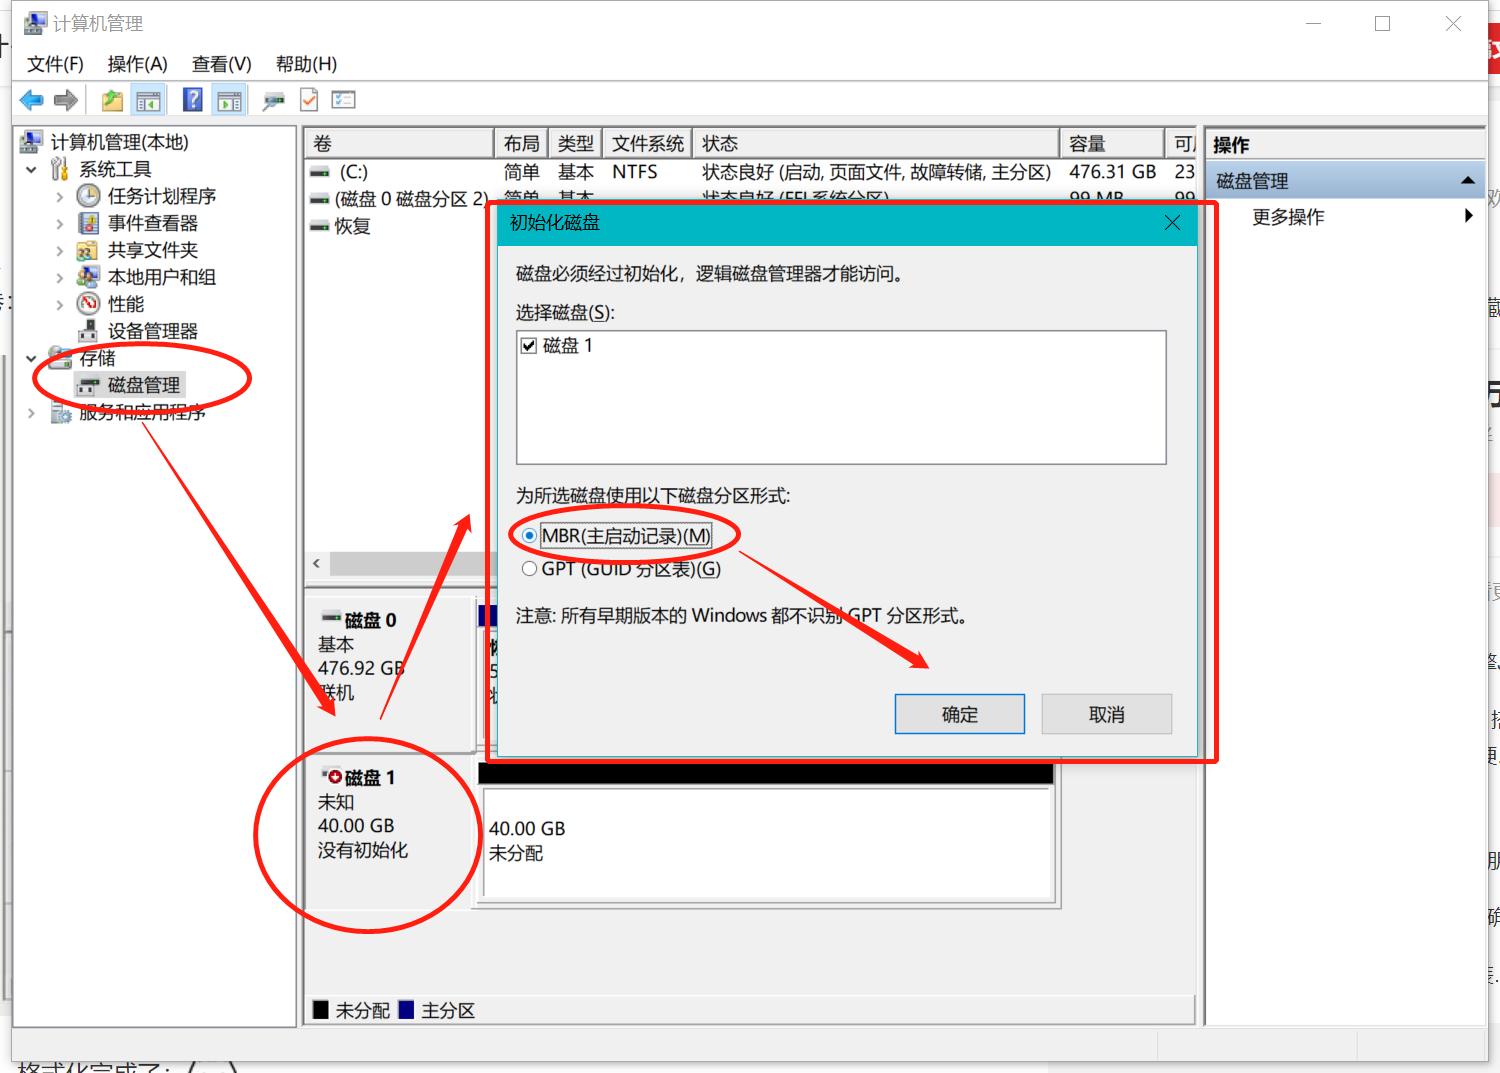
Task: Select MBR(主启动记录) radio button
Action: (529, 536)
